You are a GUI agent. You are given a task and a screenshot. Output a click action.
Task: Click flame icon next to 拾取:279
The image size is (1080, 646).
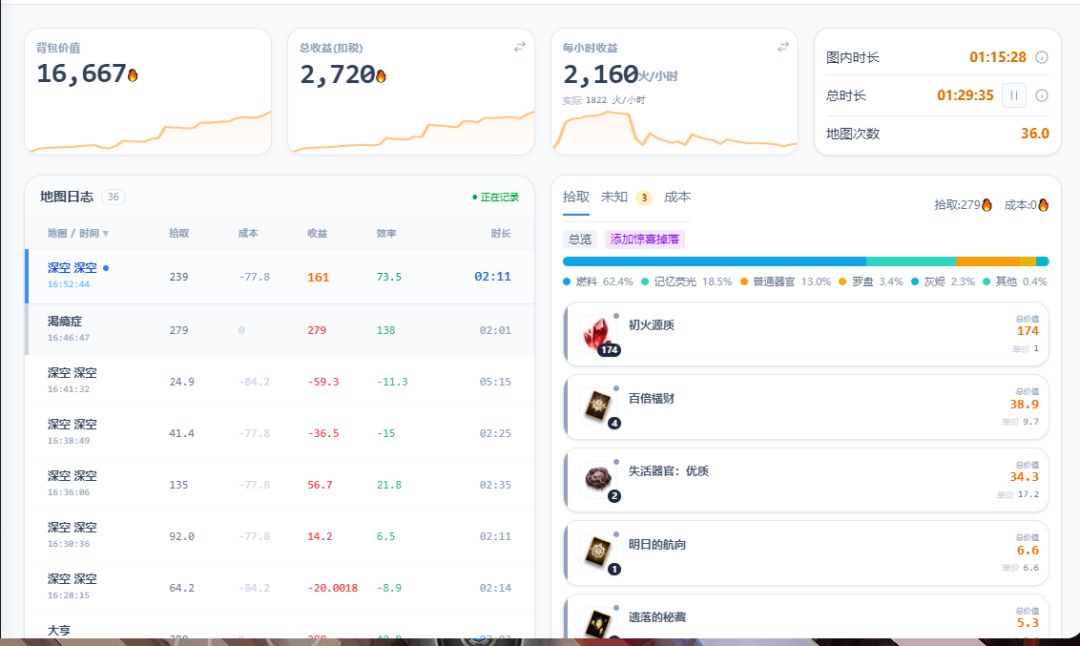(x=986, y=205)
